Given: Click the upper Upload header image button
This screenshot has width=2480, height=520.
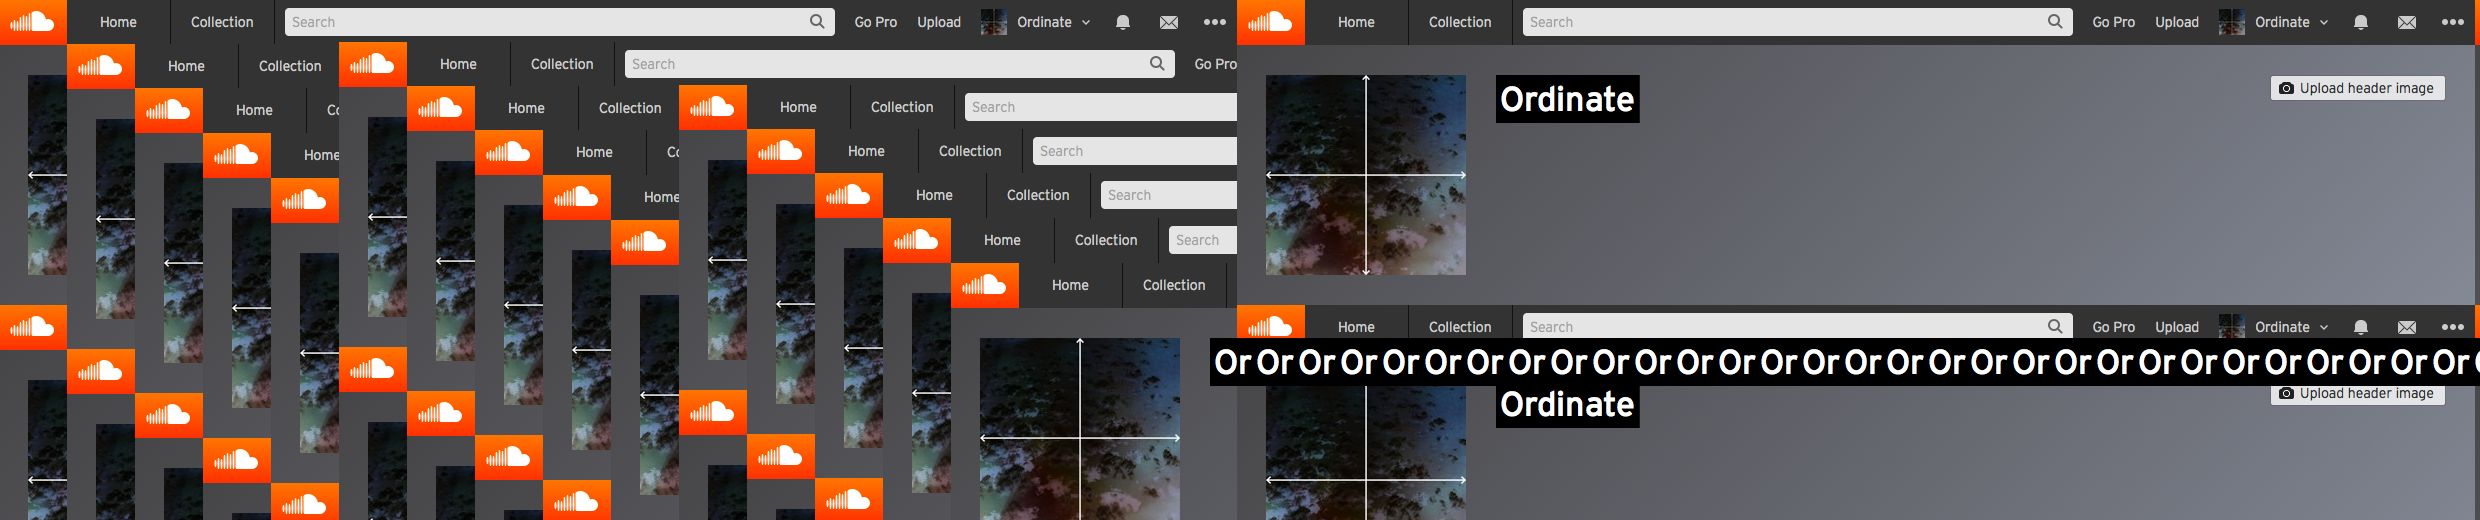Looking at the screenshot, I should (2358, 88).
